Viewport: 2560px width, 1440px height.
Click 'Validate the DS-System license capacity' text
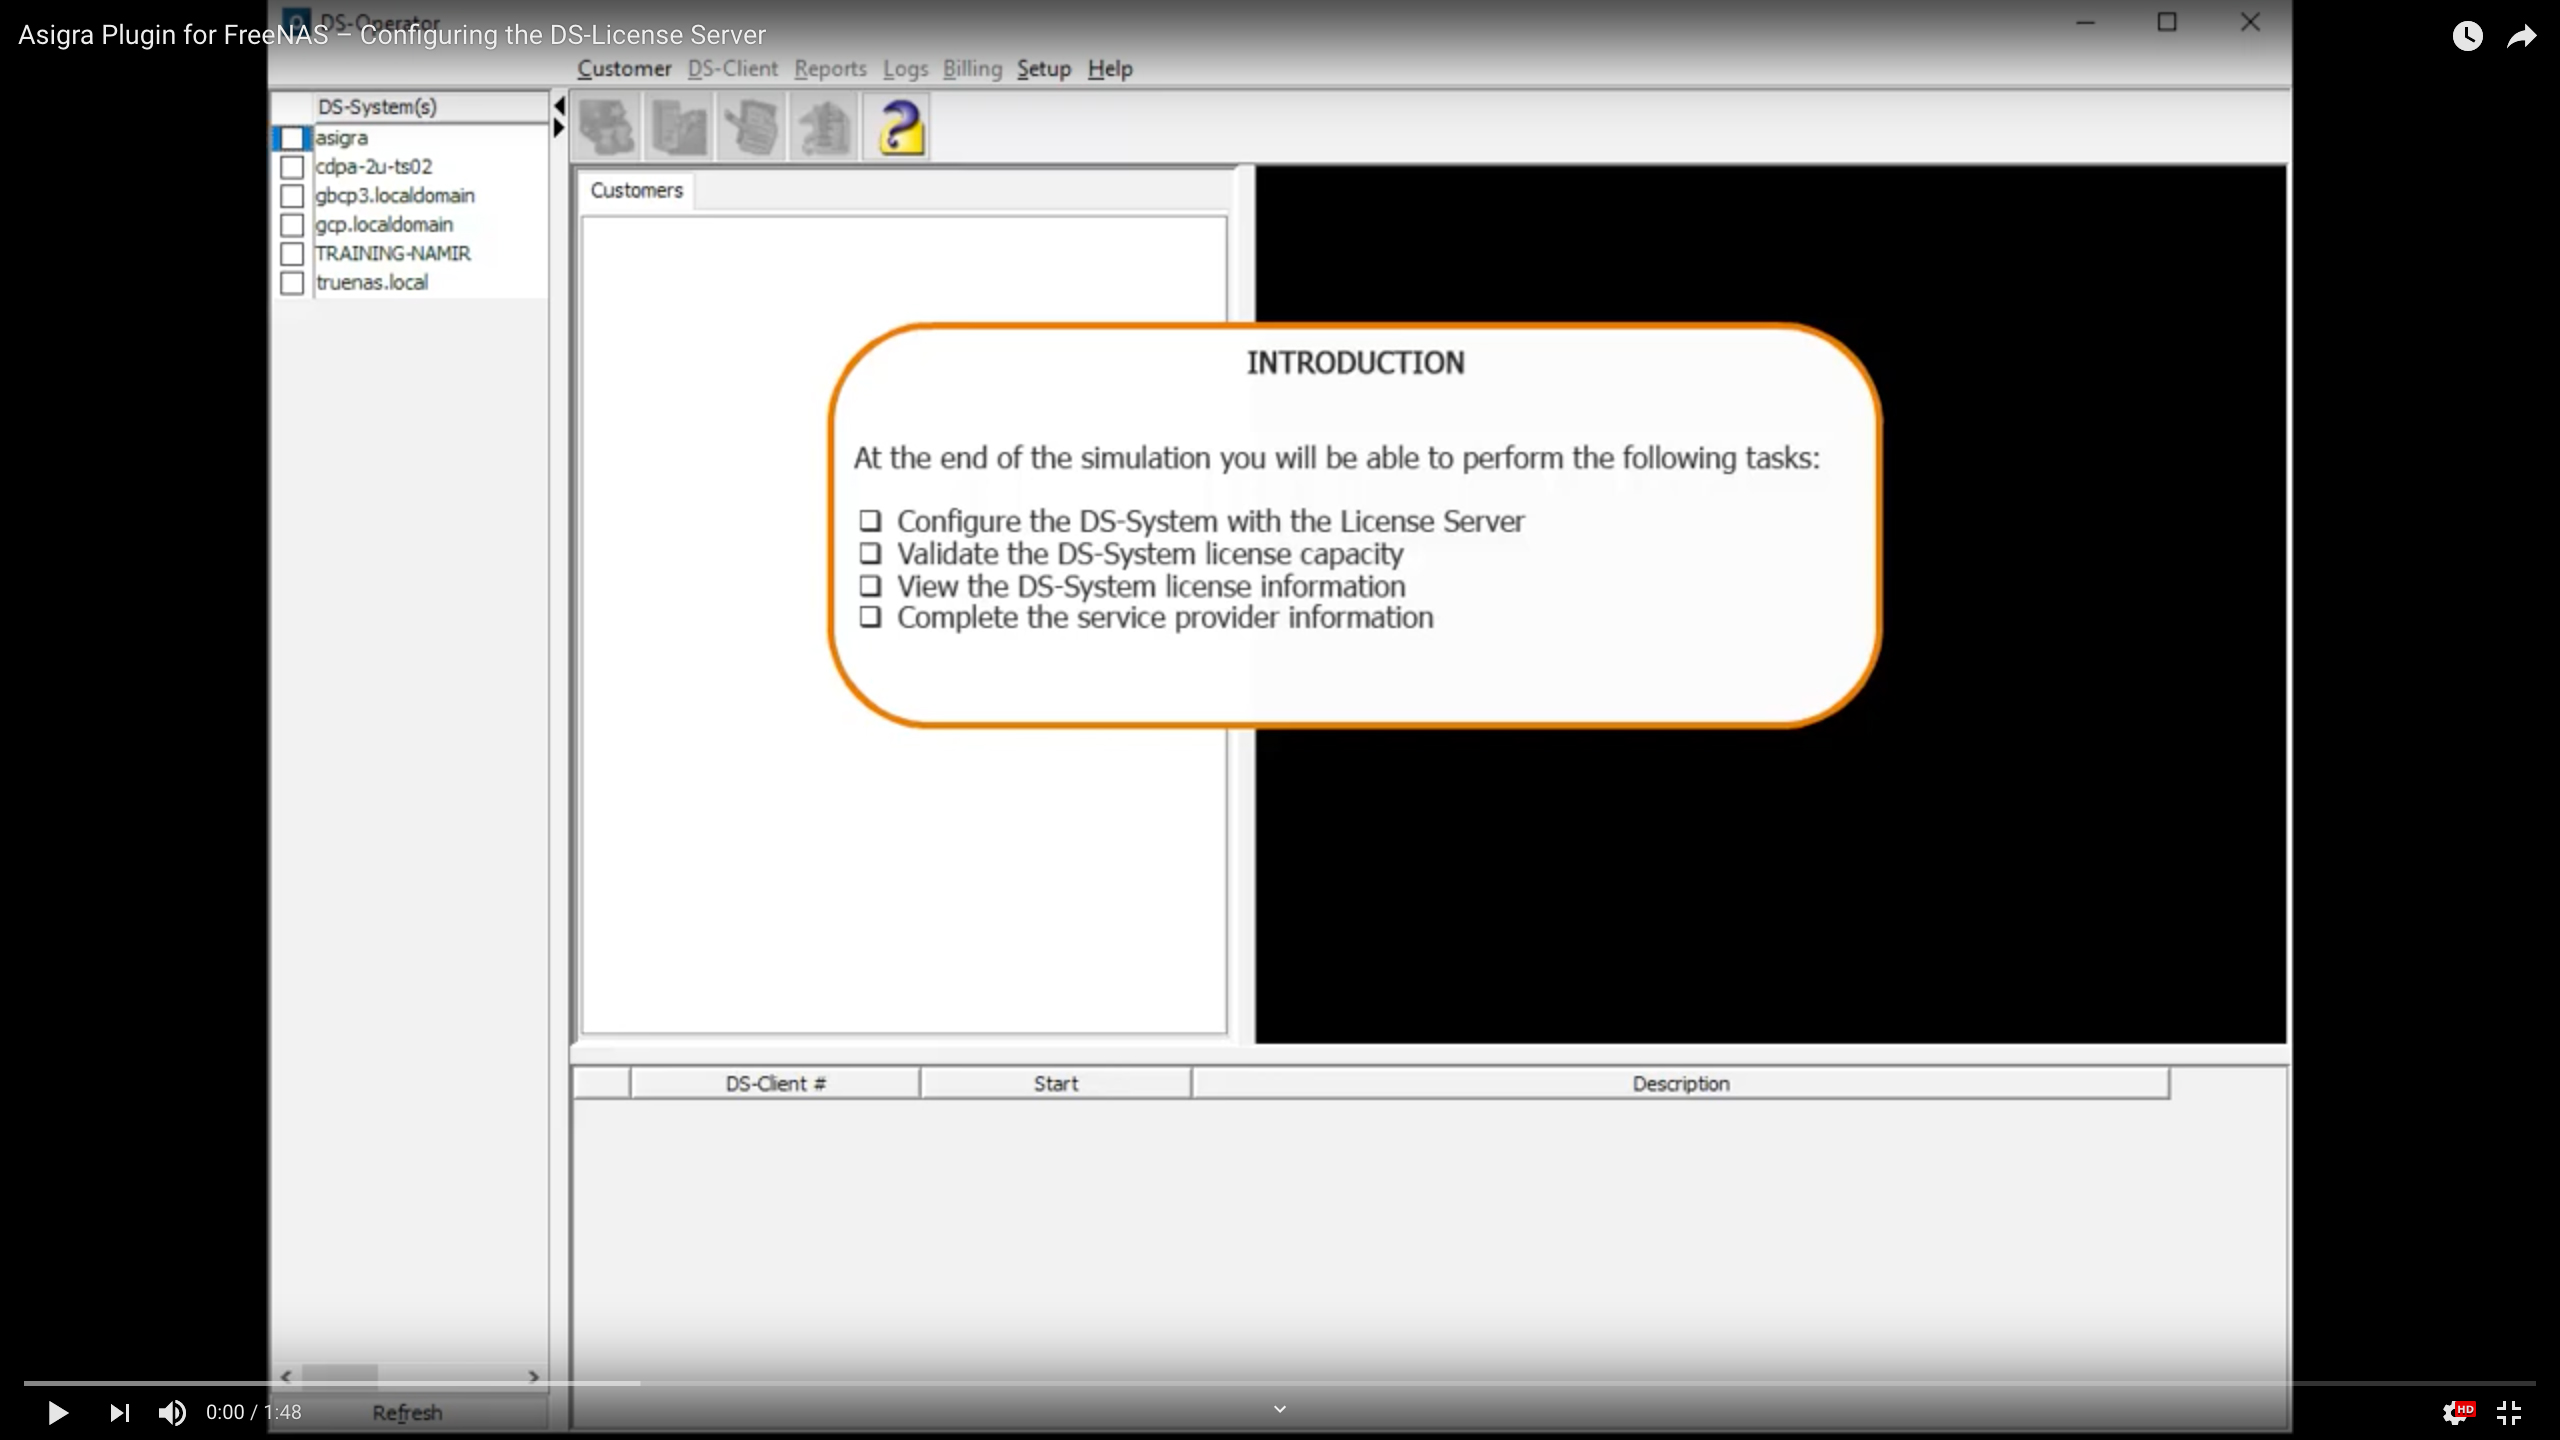pos(1150,554)
